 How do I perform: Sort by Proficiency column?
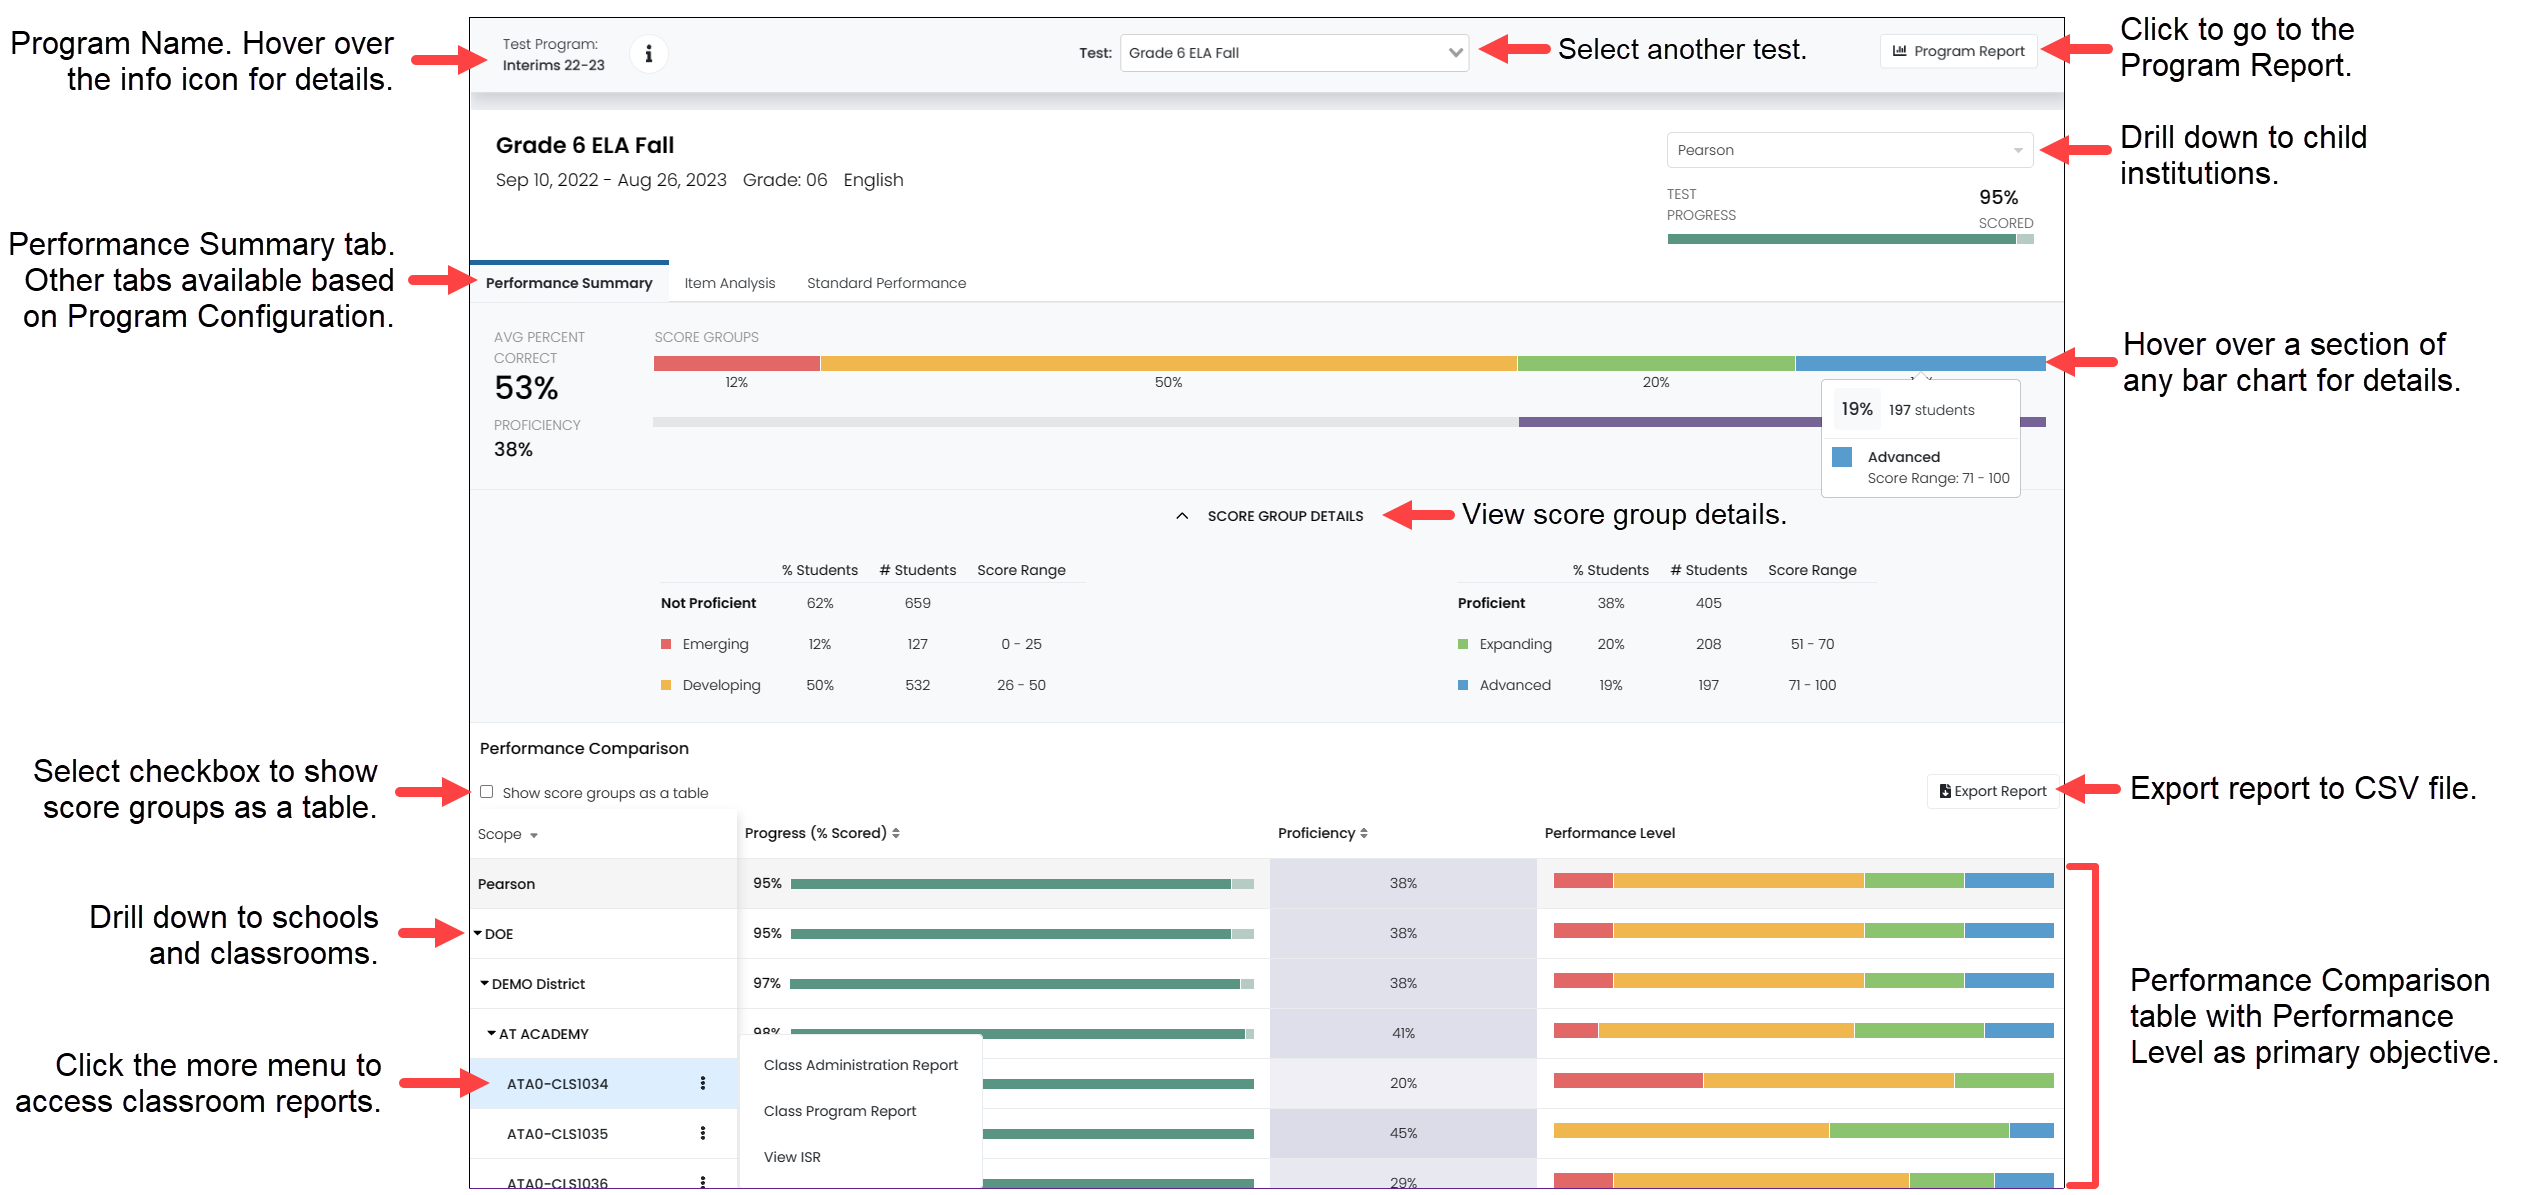[1364, 833]
